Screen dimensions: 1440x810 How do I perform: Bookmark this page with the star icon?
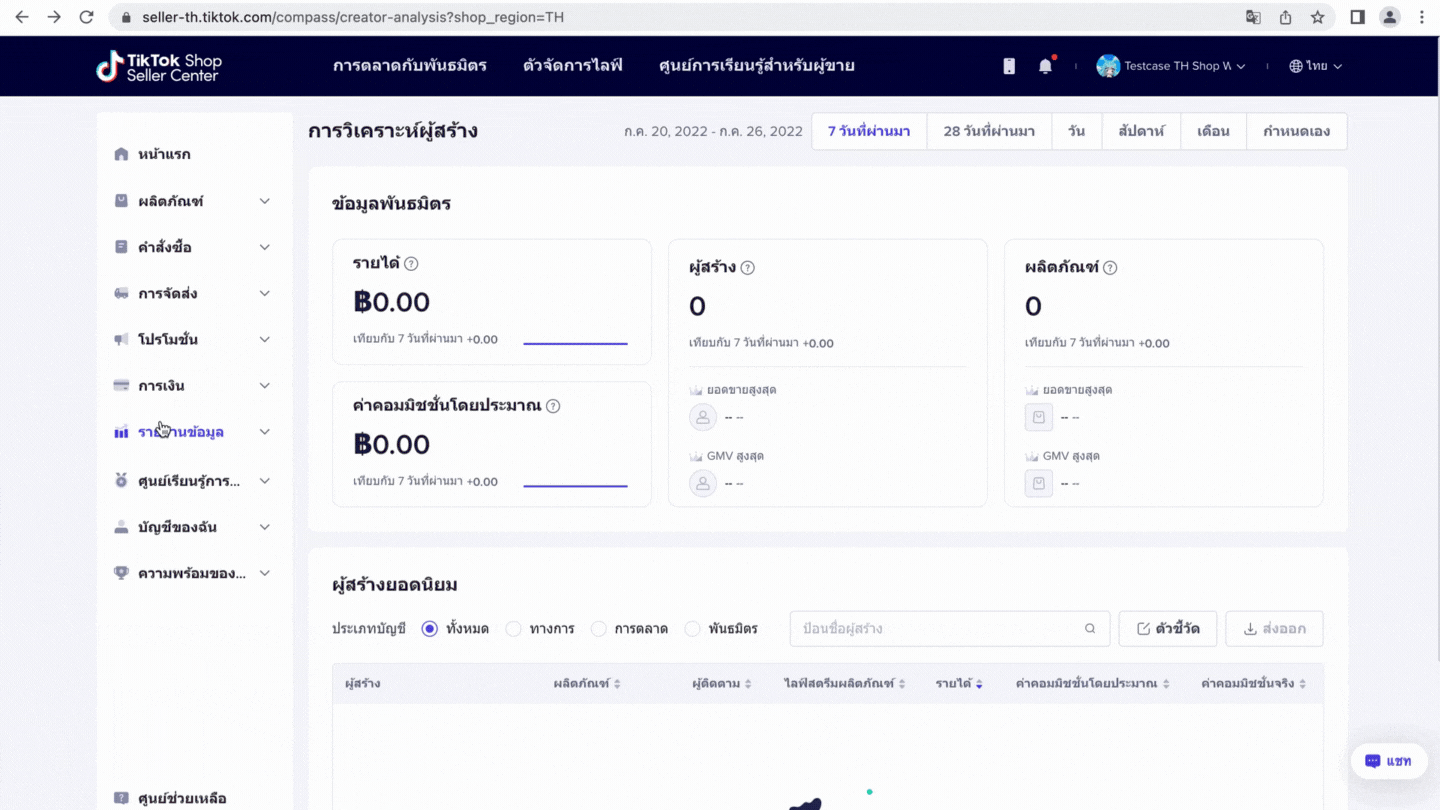pos(1317,17)
